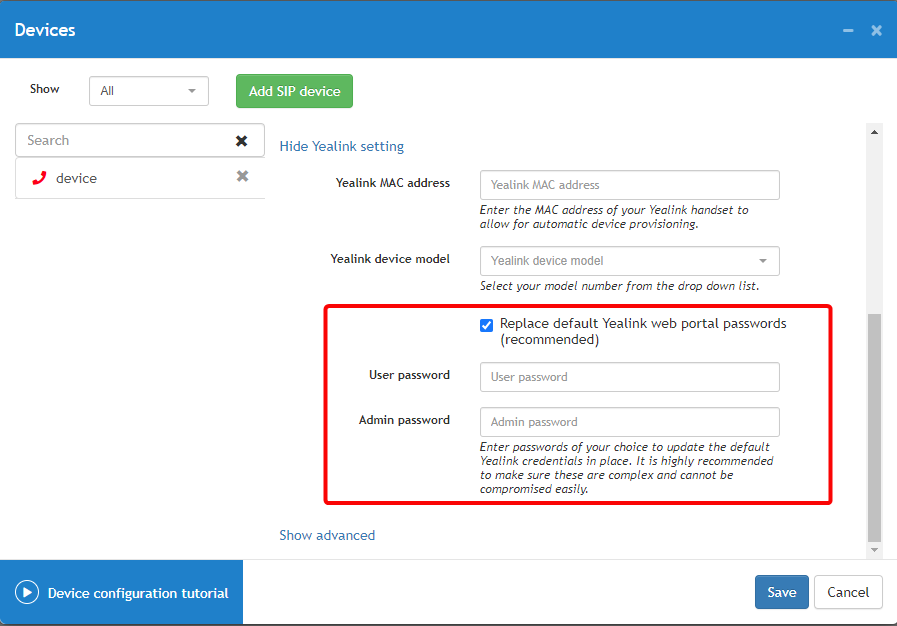Open the Show filter dropdown set to All

pyautogui.click(x=149, y=91)
